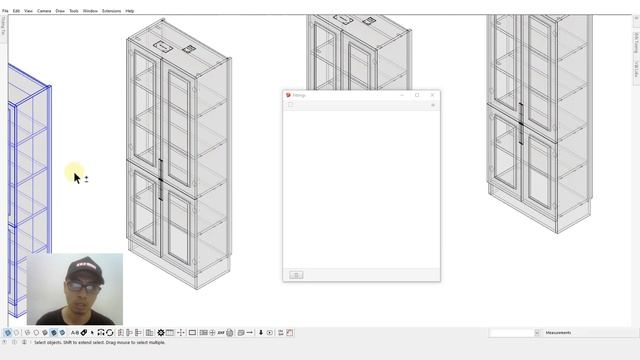Open the Edit menu
Viewport: 640px width, 360px height.
16,11
